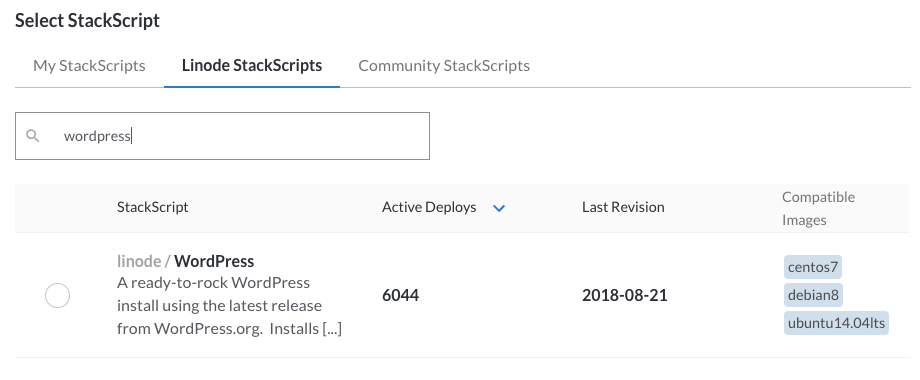Switch to My StackScripts tab
920x380 pixels.
89,66
